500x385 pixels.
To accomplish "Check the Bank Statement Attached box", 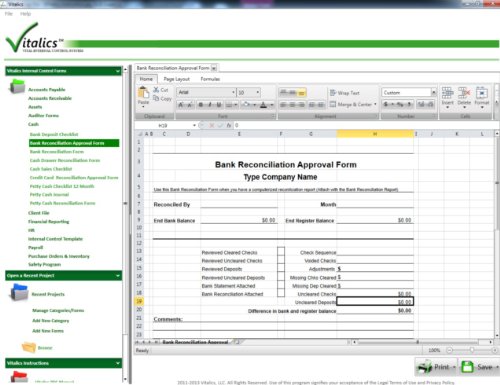I will (281, 284).
